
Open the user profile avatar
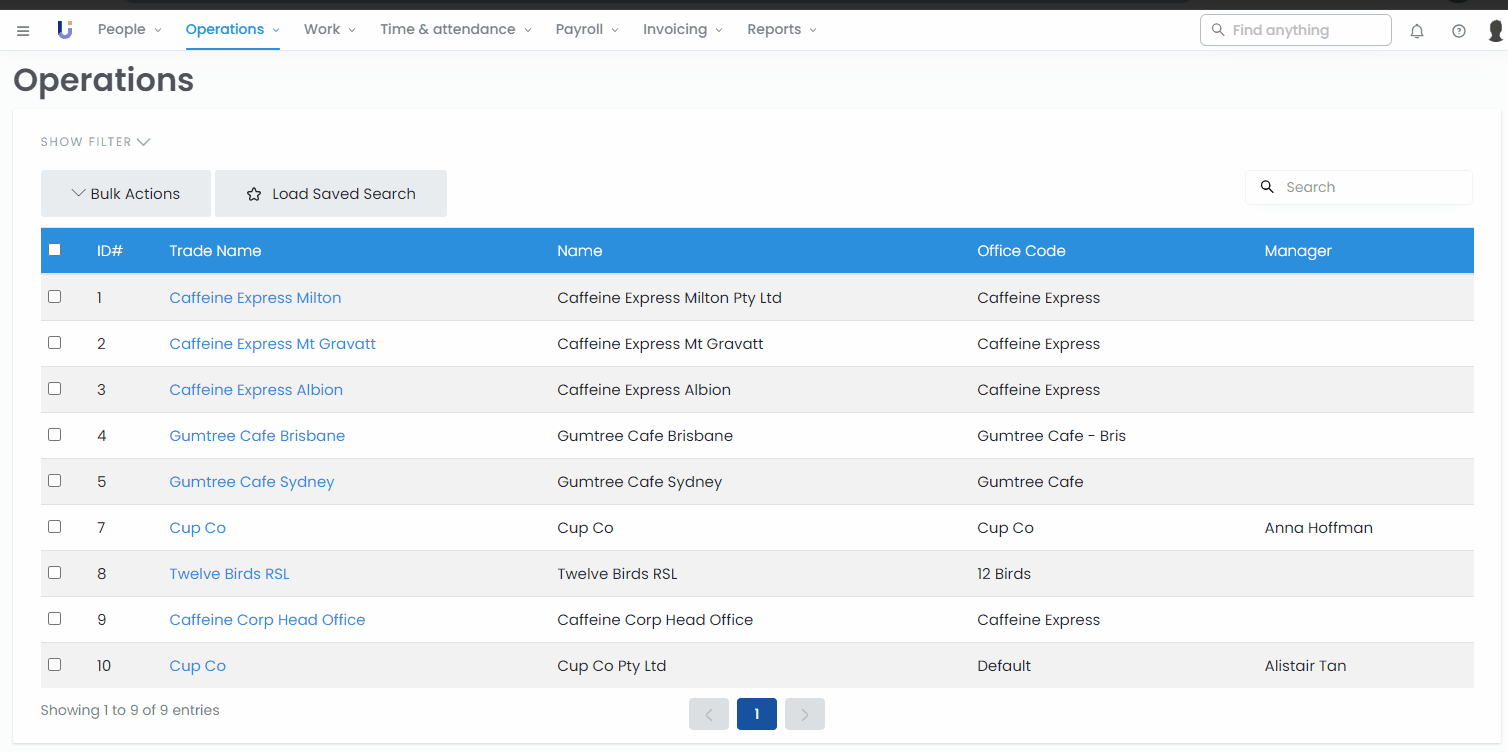coord(1495,31)
